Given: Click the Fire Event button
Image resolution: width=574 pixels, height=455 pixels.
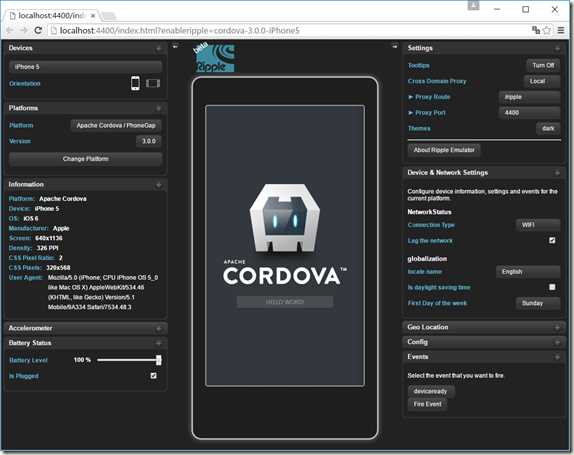Looking at the screenshot, I should (427, 404).
